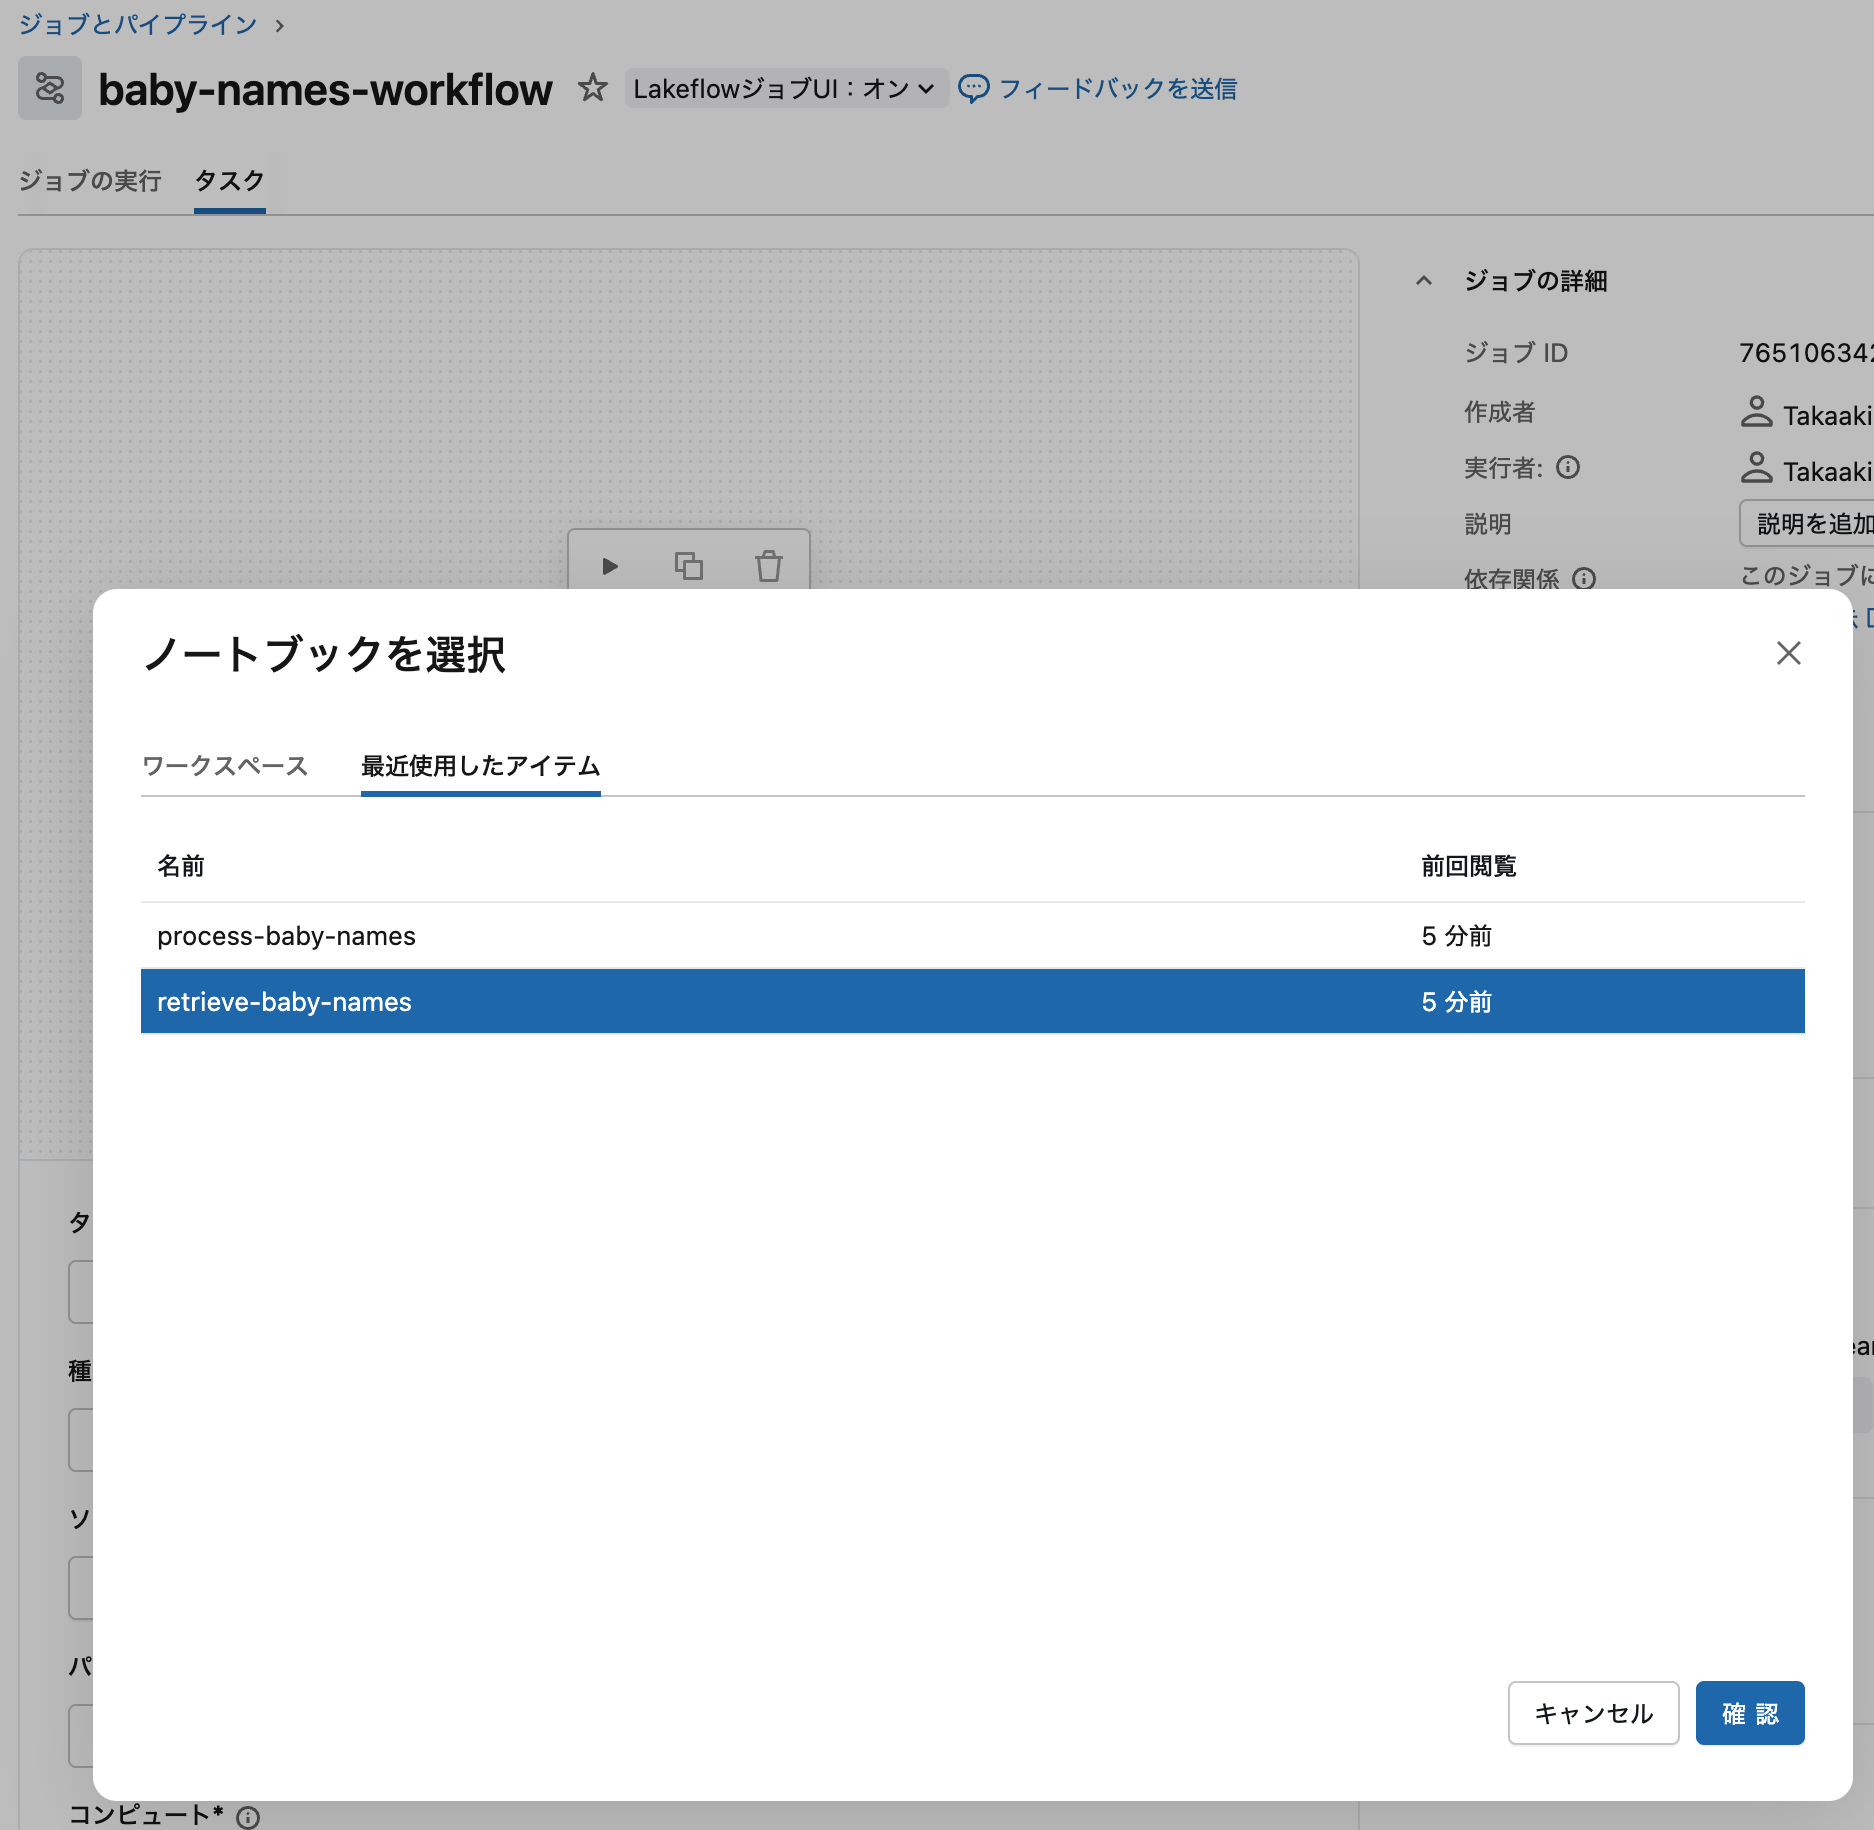Switch to the ジョブの実行 tab
The image size is (1874, 1830).
click(90, 181)
